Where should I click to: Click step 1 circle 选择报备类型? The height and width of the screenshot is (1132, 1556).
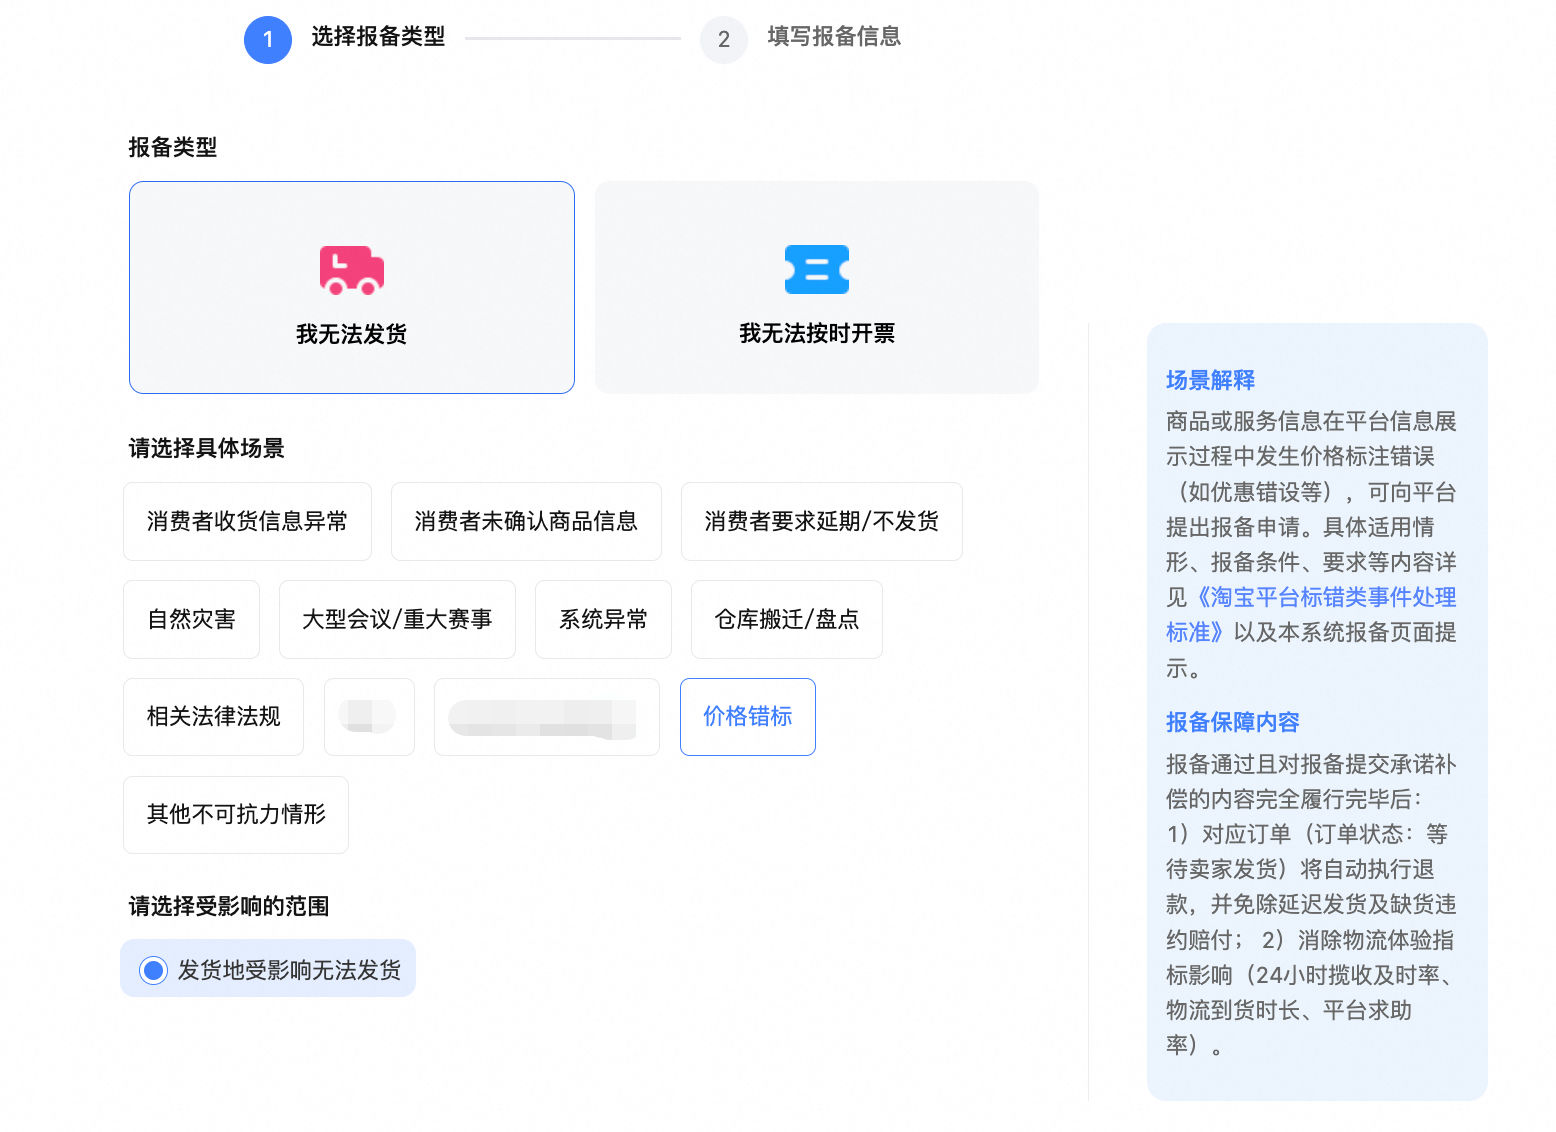pyautogui.click(x=268, y=40)
